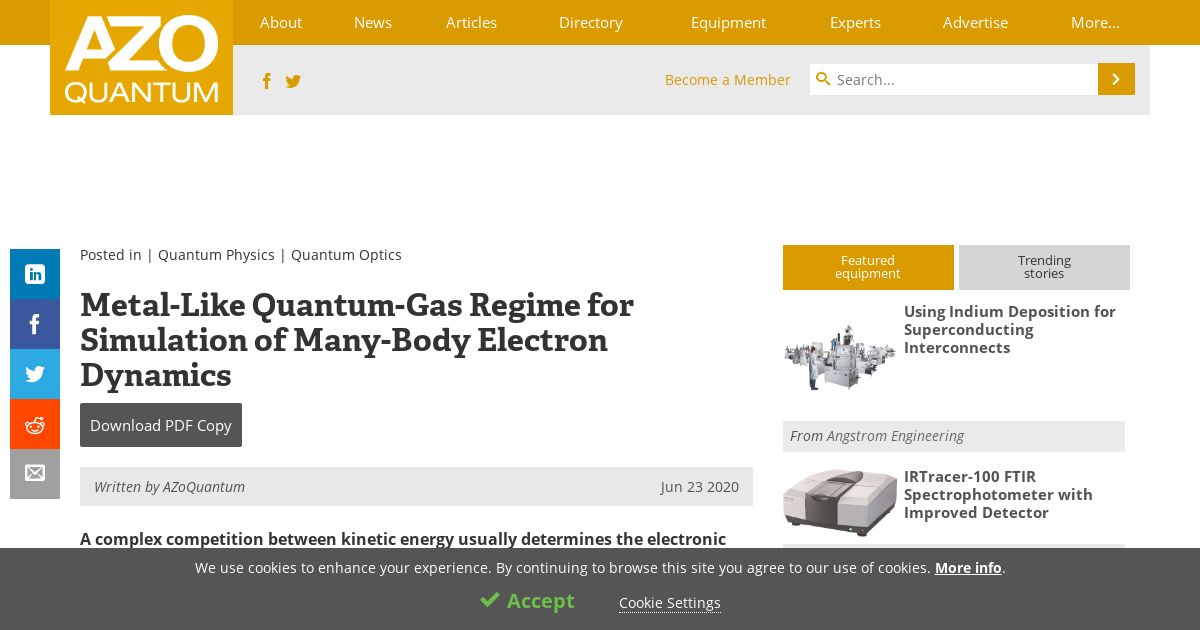Image resolution: width=1200 pixels, height=630 pixels.
Task: Submit search with arrow button
Action: [x=1116, y=79]
